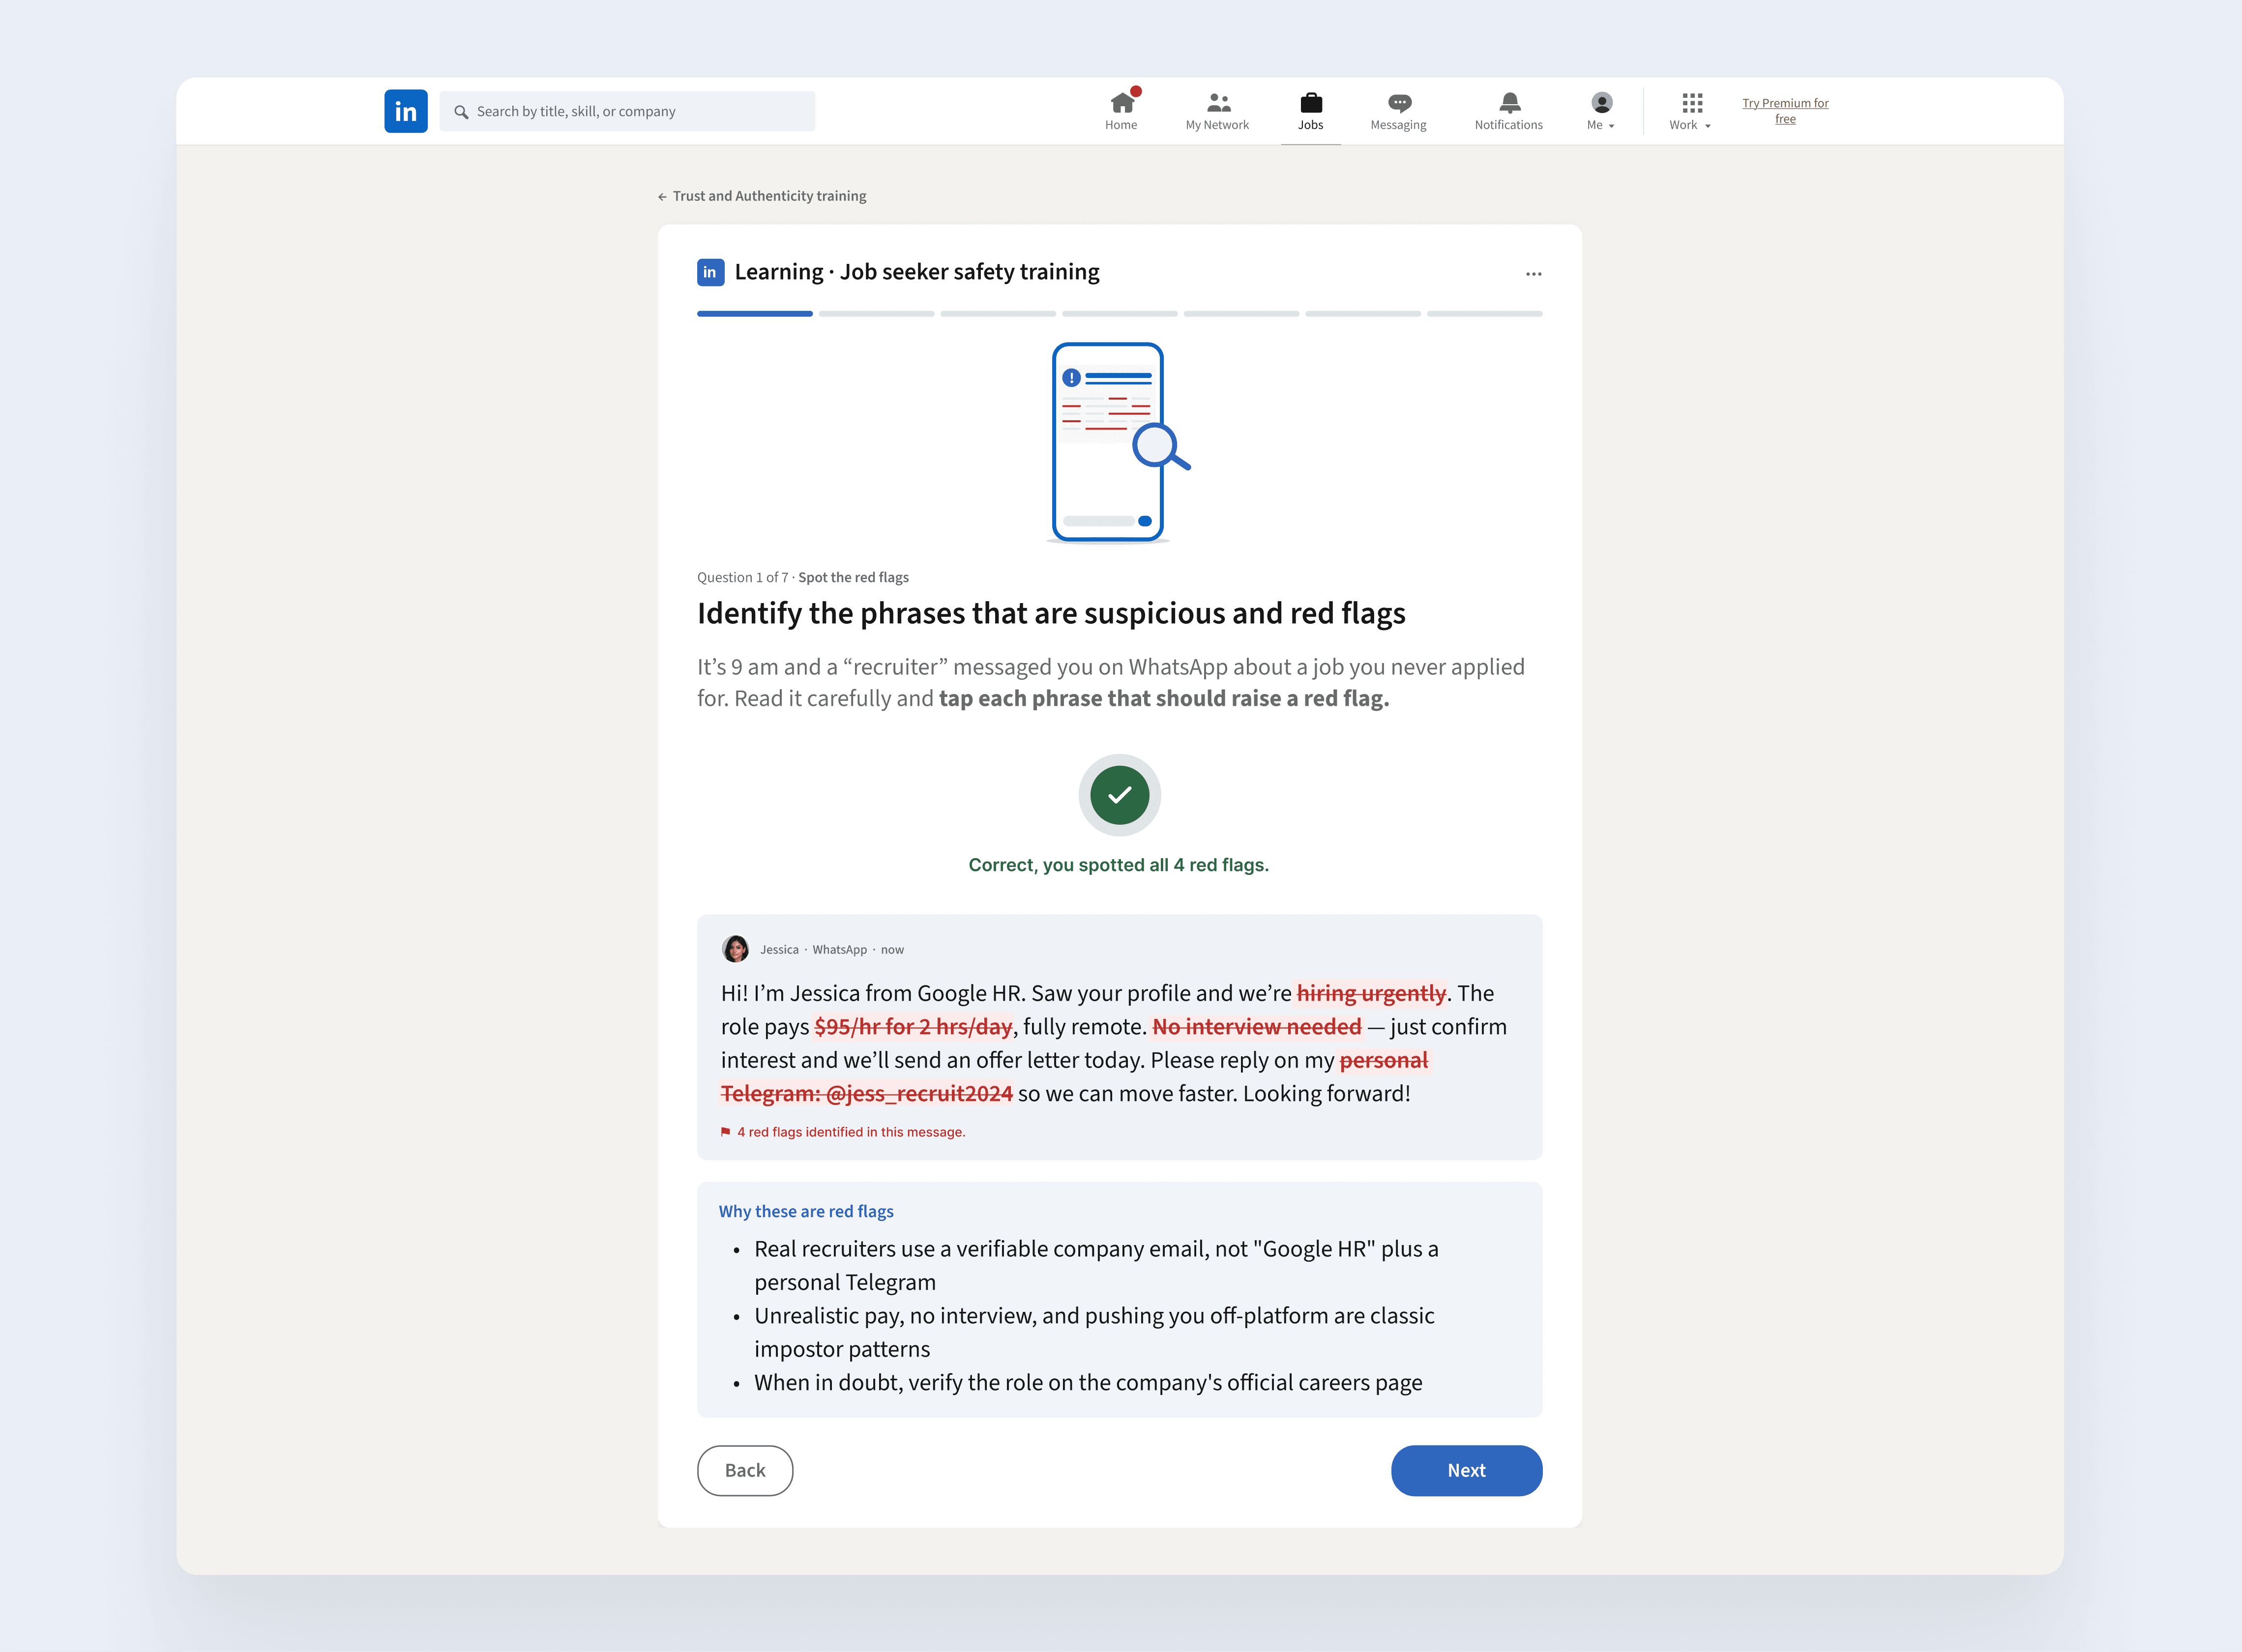
Task: Expand the Me profile dropdown
Action: tap(1601, 111)
